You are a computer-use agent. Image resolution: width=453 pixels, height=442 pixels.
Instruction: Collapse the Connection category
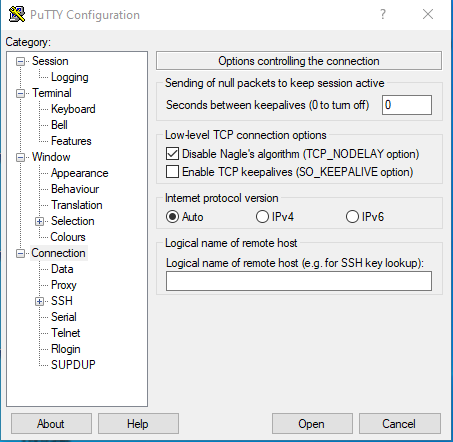pos(20,253)
